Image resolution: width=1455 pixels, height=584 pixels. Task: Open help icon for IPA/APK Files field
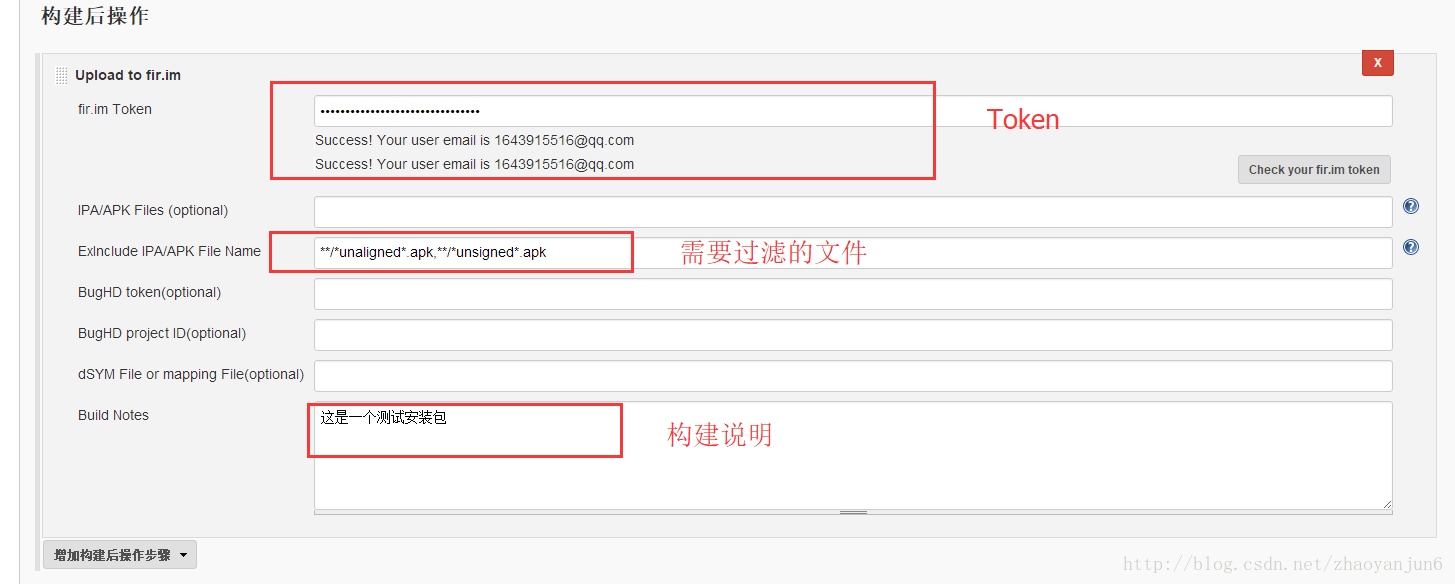coord(1411,206)
